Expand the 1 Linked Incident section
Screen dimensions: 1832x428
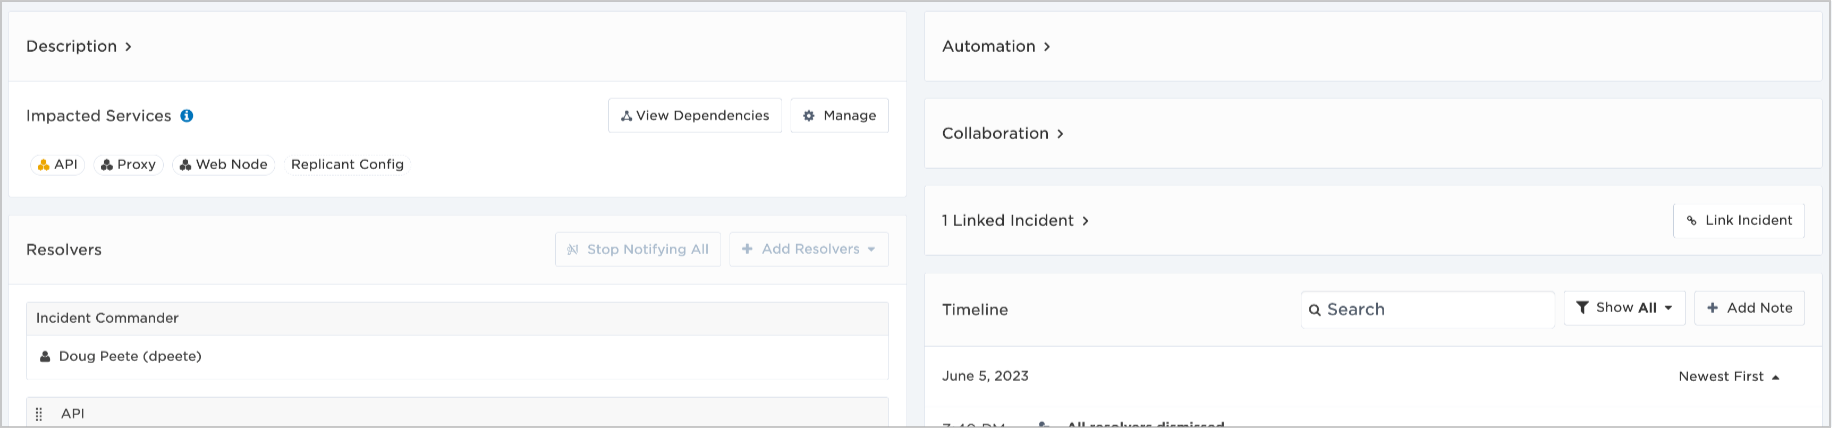(x=1015, y=221)
